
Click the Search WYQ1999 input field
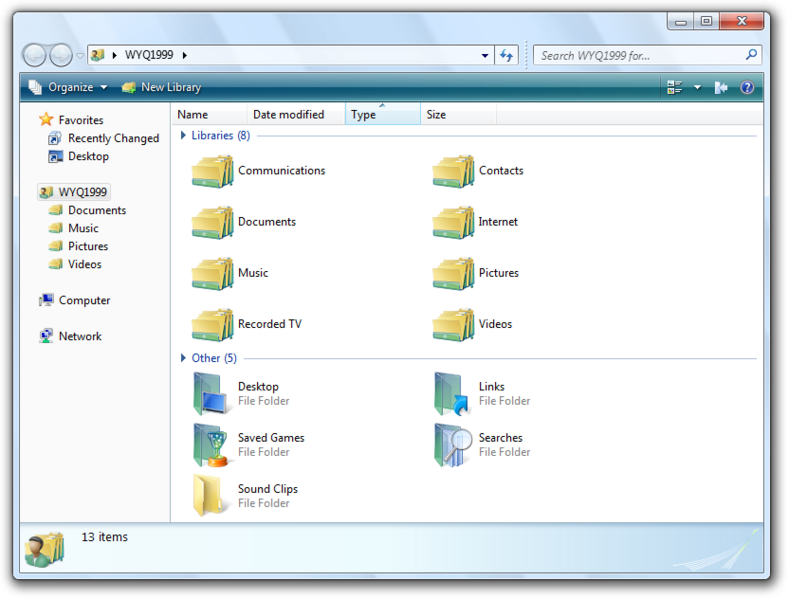640,56
